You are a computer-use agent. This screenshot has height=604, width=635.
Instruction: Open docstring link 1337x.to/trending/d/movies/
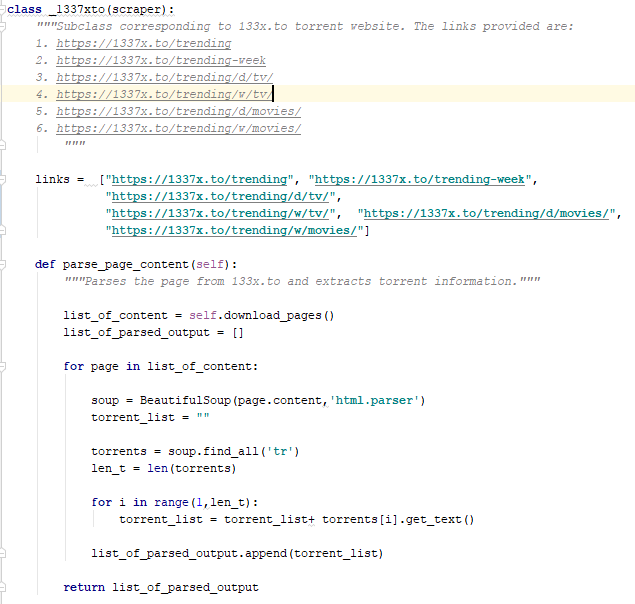(179, 111)
